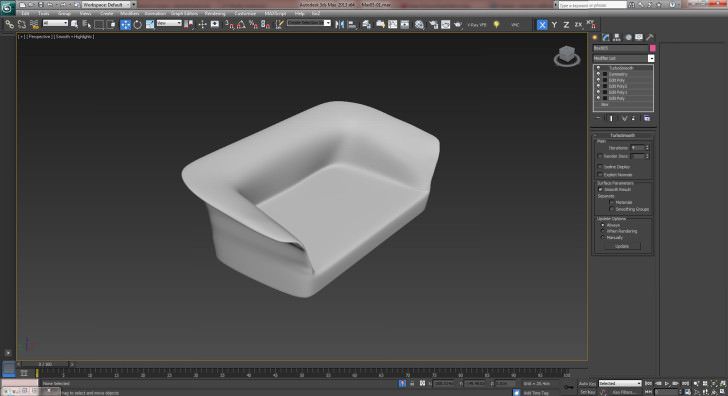Open the Create panel tab icon

(x=595, y=37)
